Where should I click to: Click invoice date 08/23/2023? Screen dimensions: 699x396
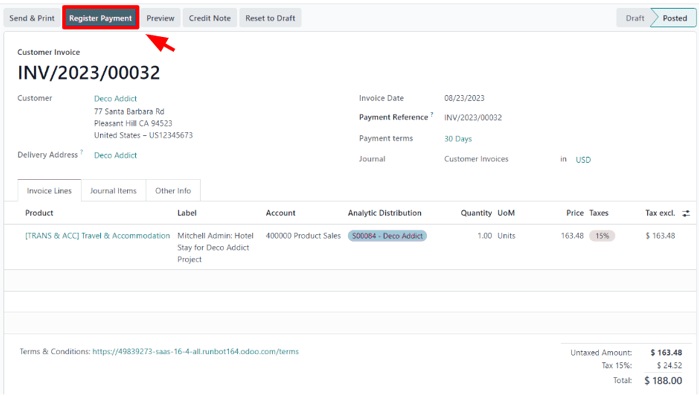click(x=464, y=98)
